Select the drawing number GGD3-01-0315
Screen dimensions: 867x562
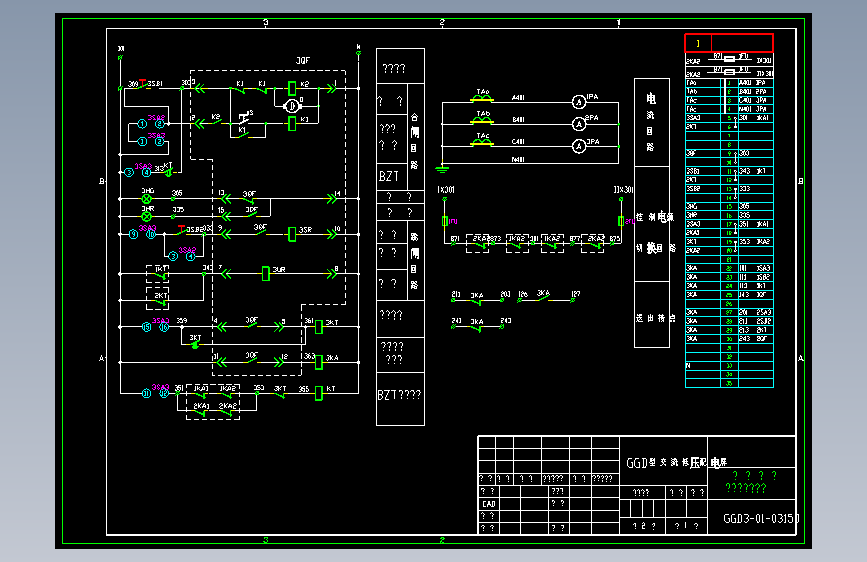click(761, 518)
